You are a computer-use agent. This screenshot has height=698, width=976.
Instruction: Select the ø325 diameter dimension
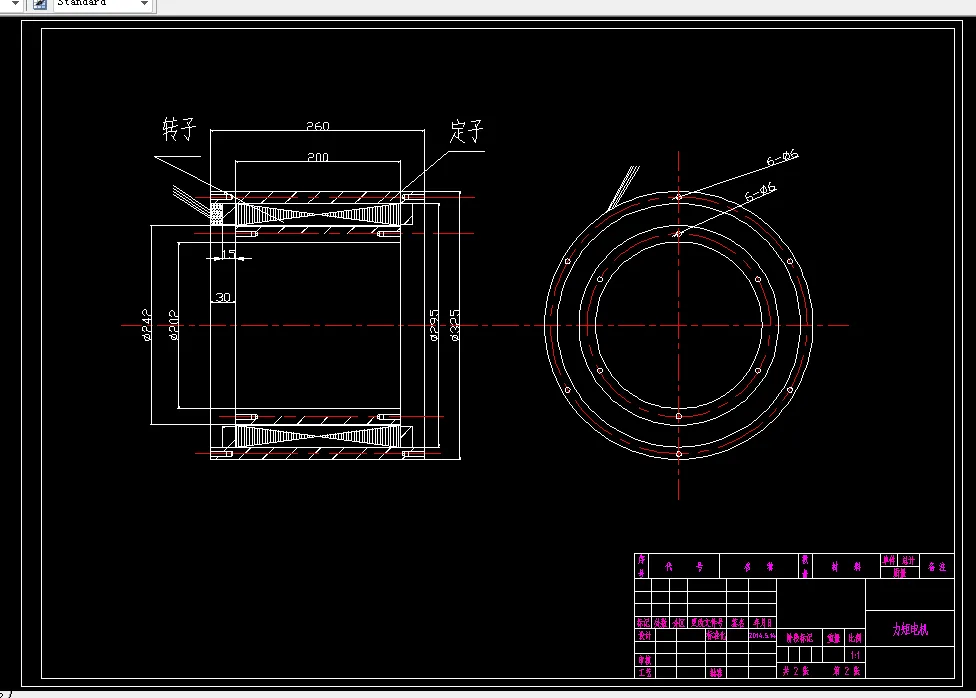point(455,324)
